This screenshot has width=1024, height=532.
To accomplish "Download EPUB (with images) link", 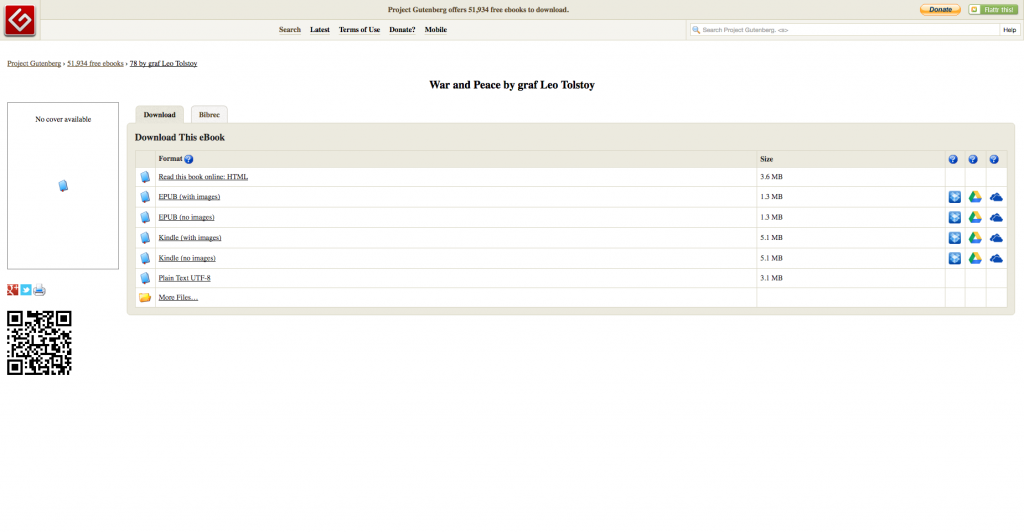I will click(x=189, y=196).
